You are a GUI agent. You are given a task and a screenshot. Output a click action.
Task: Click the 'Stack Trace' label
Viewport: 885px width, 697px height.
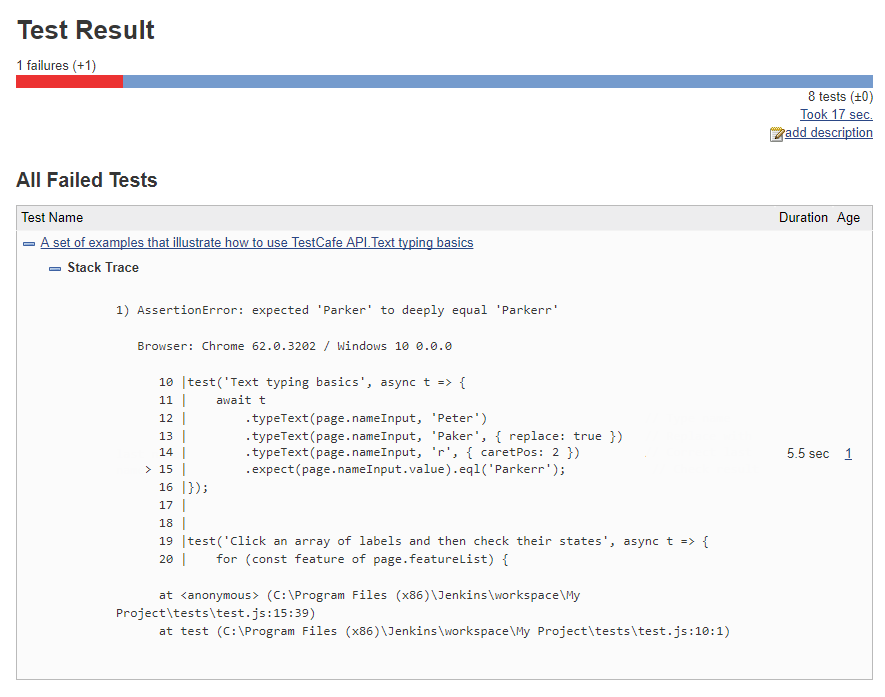[103, 268]
